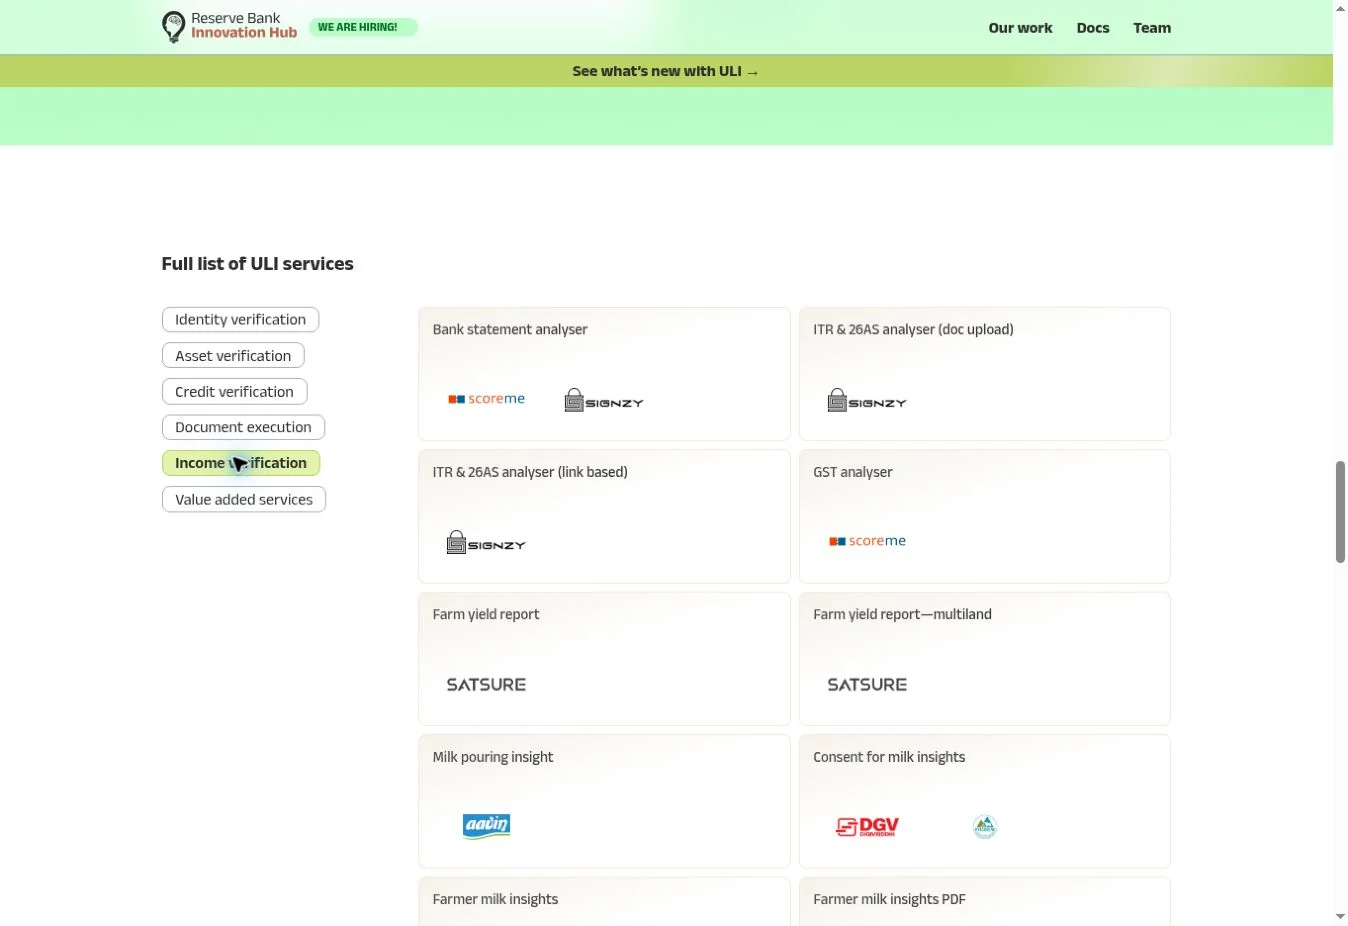This screenshot has height=926, width=1348.
Task: Click Signzy logo in ITR & 26AS link based card
Action: click(x=486, y=543)
